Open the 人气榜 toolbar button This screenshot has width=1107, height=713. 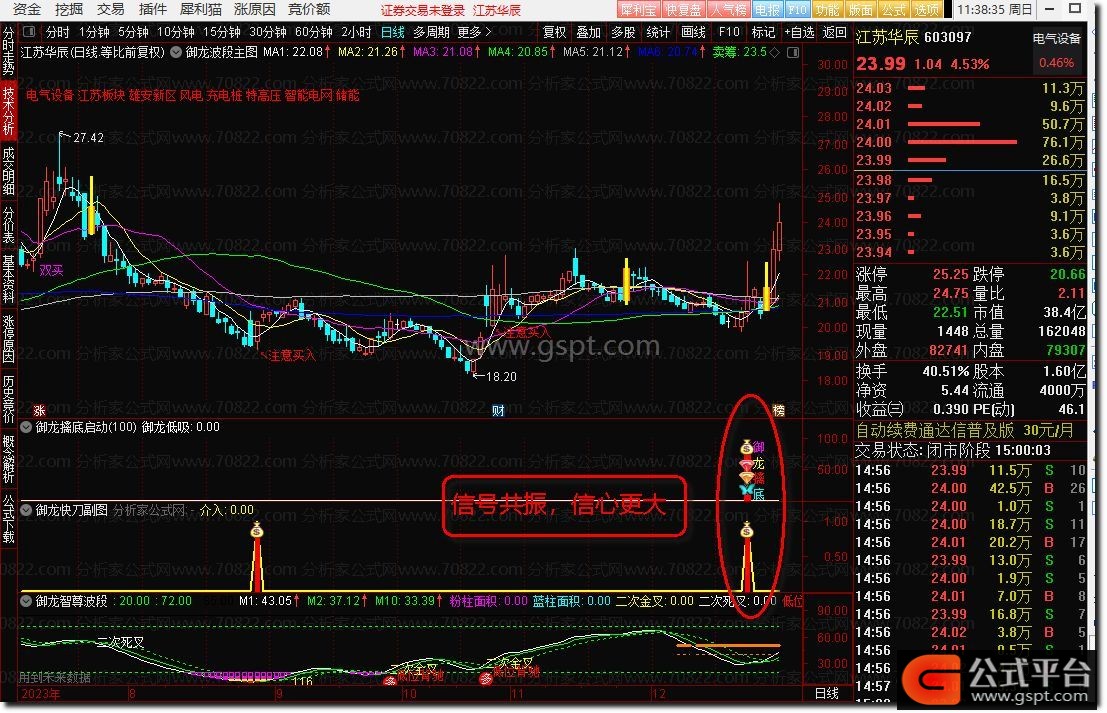click(x=728, y=10)
